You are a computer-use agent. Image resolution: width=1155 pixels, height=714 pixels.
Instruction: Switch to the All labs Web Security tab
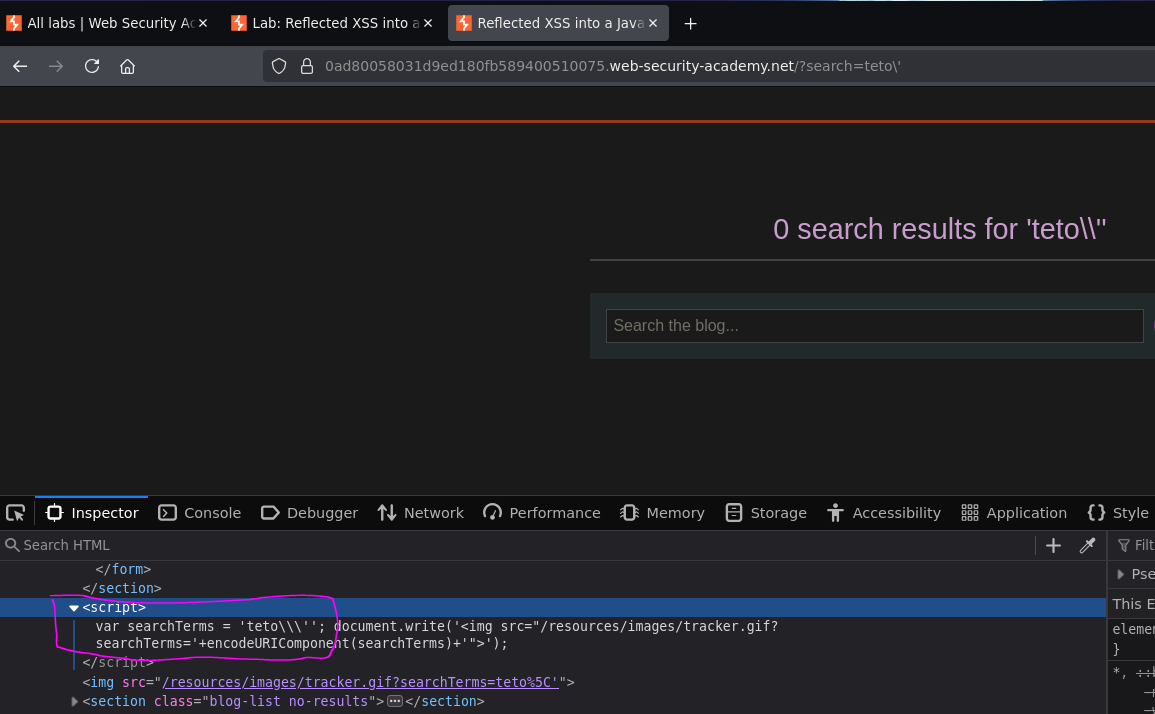[108, 24]
